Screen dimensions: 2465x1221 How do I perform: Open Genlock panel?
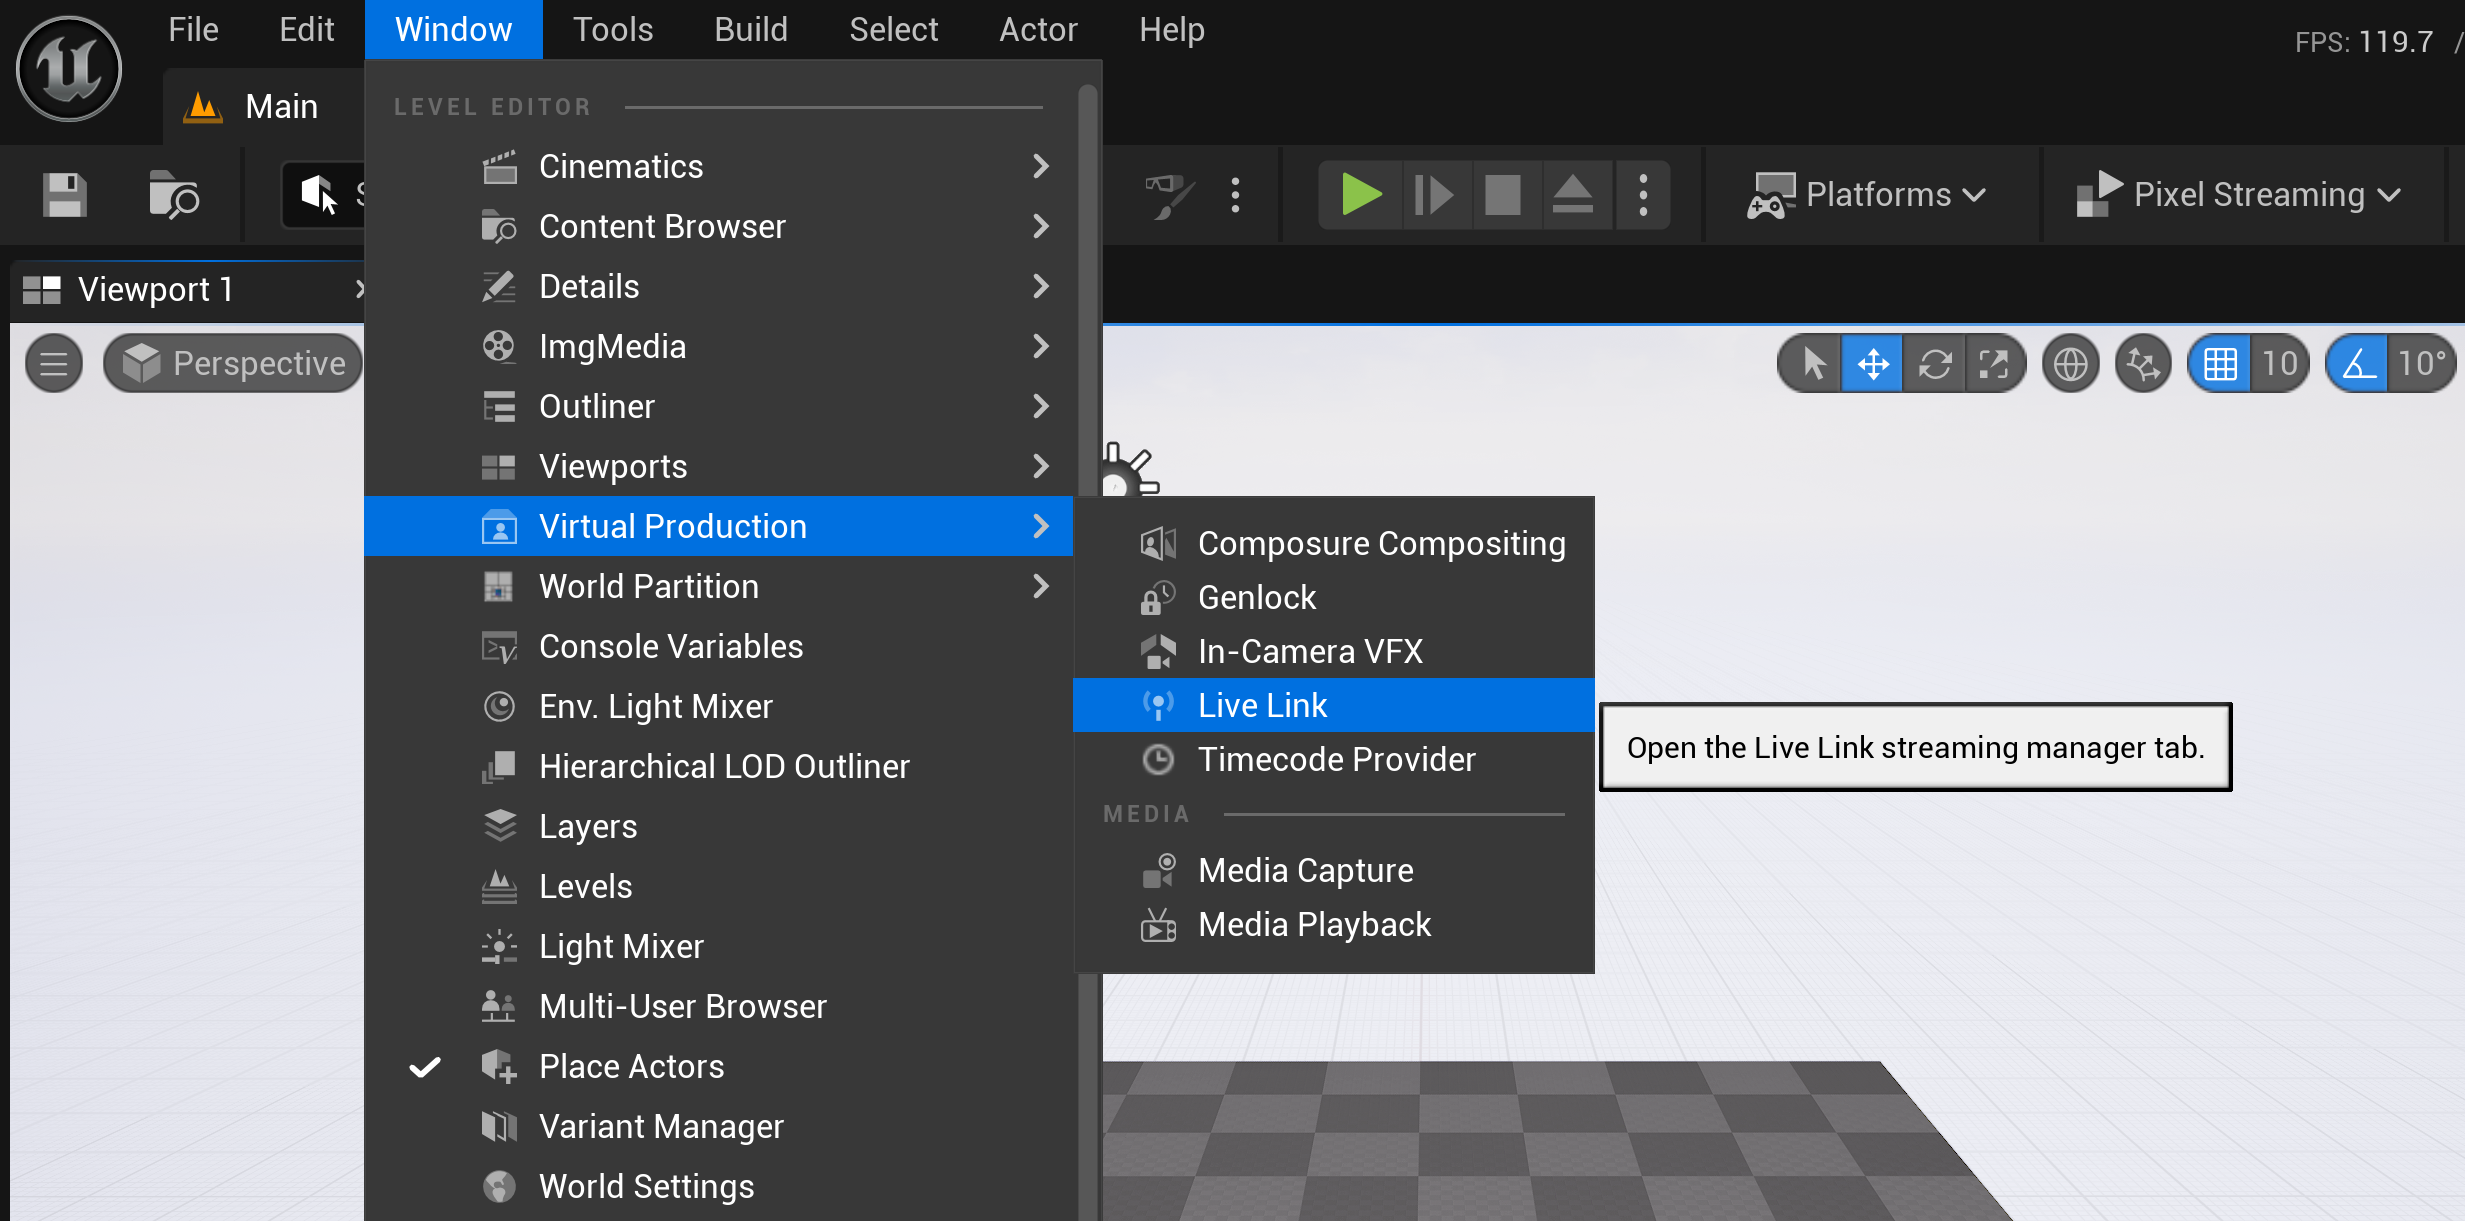[1334, 597]
